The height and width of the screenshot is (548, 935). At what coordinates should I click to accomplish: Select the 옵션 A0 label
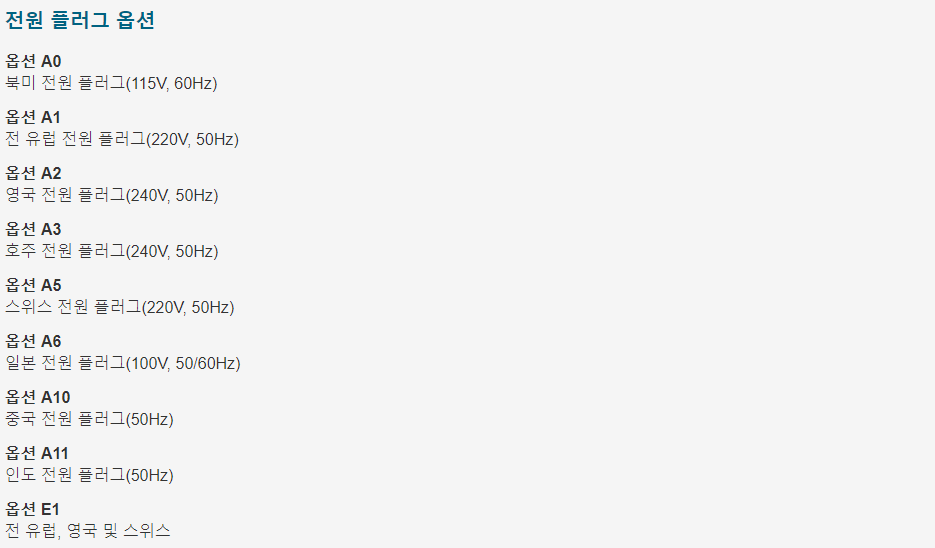pyautogui.click(x=33, y=61)
